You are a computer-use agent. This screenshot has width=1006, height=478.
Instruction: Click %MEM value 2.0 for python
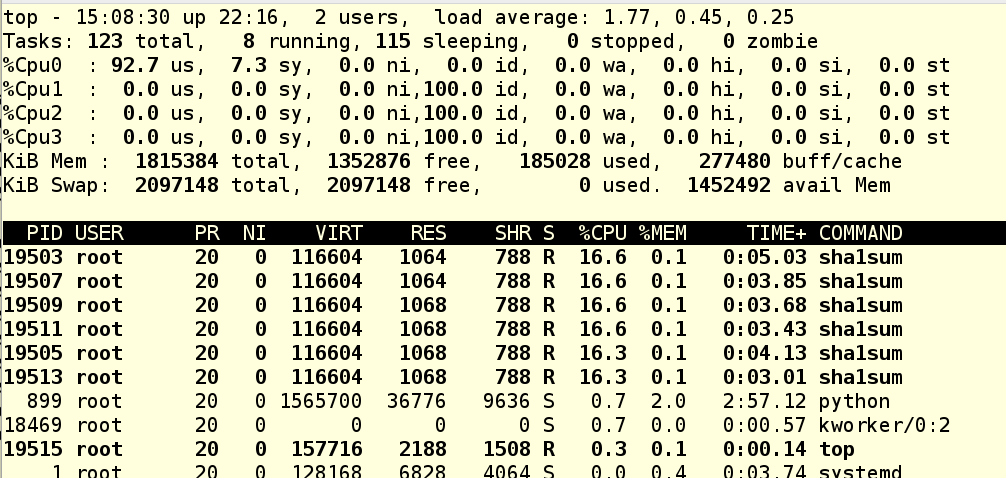tap(668, 401)
